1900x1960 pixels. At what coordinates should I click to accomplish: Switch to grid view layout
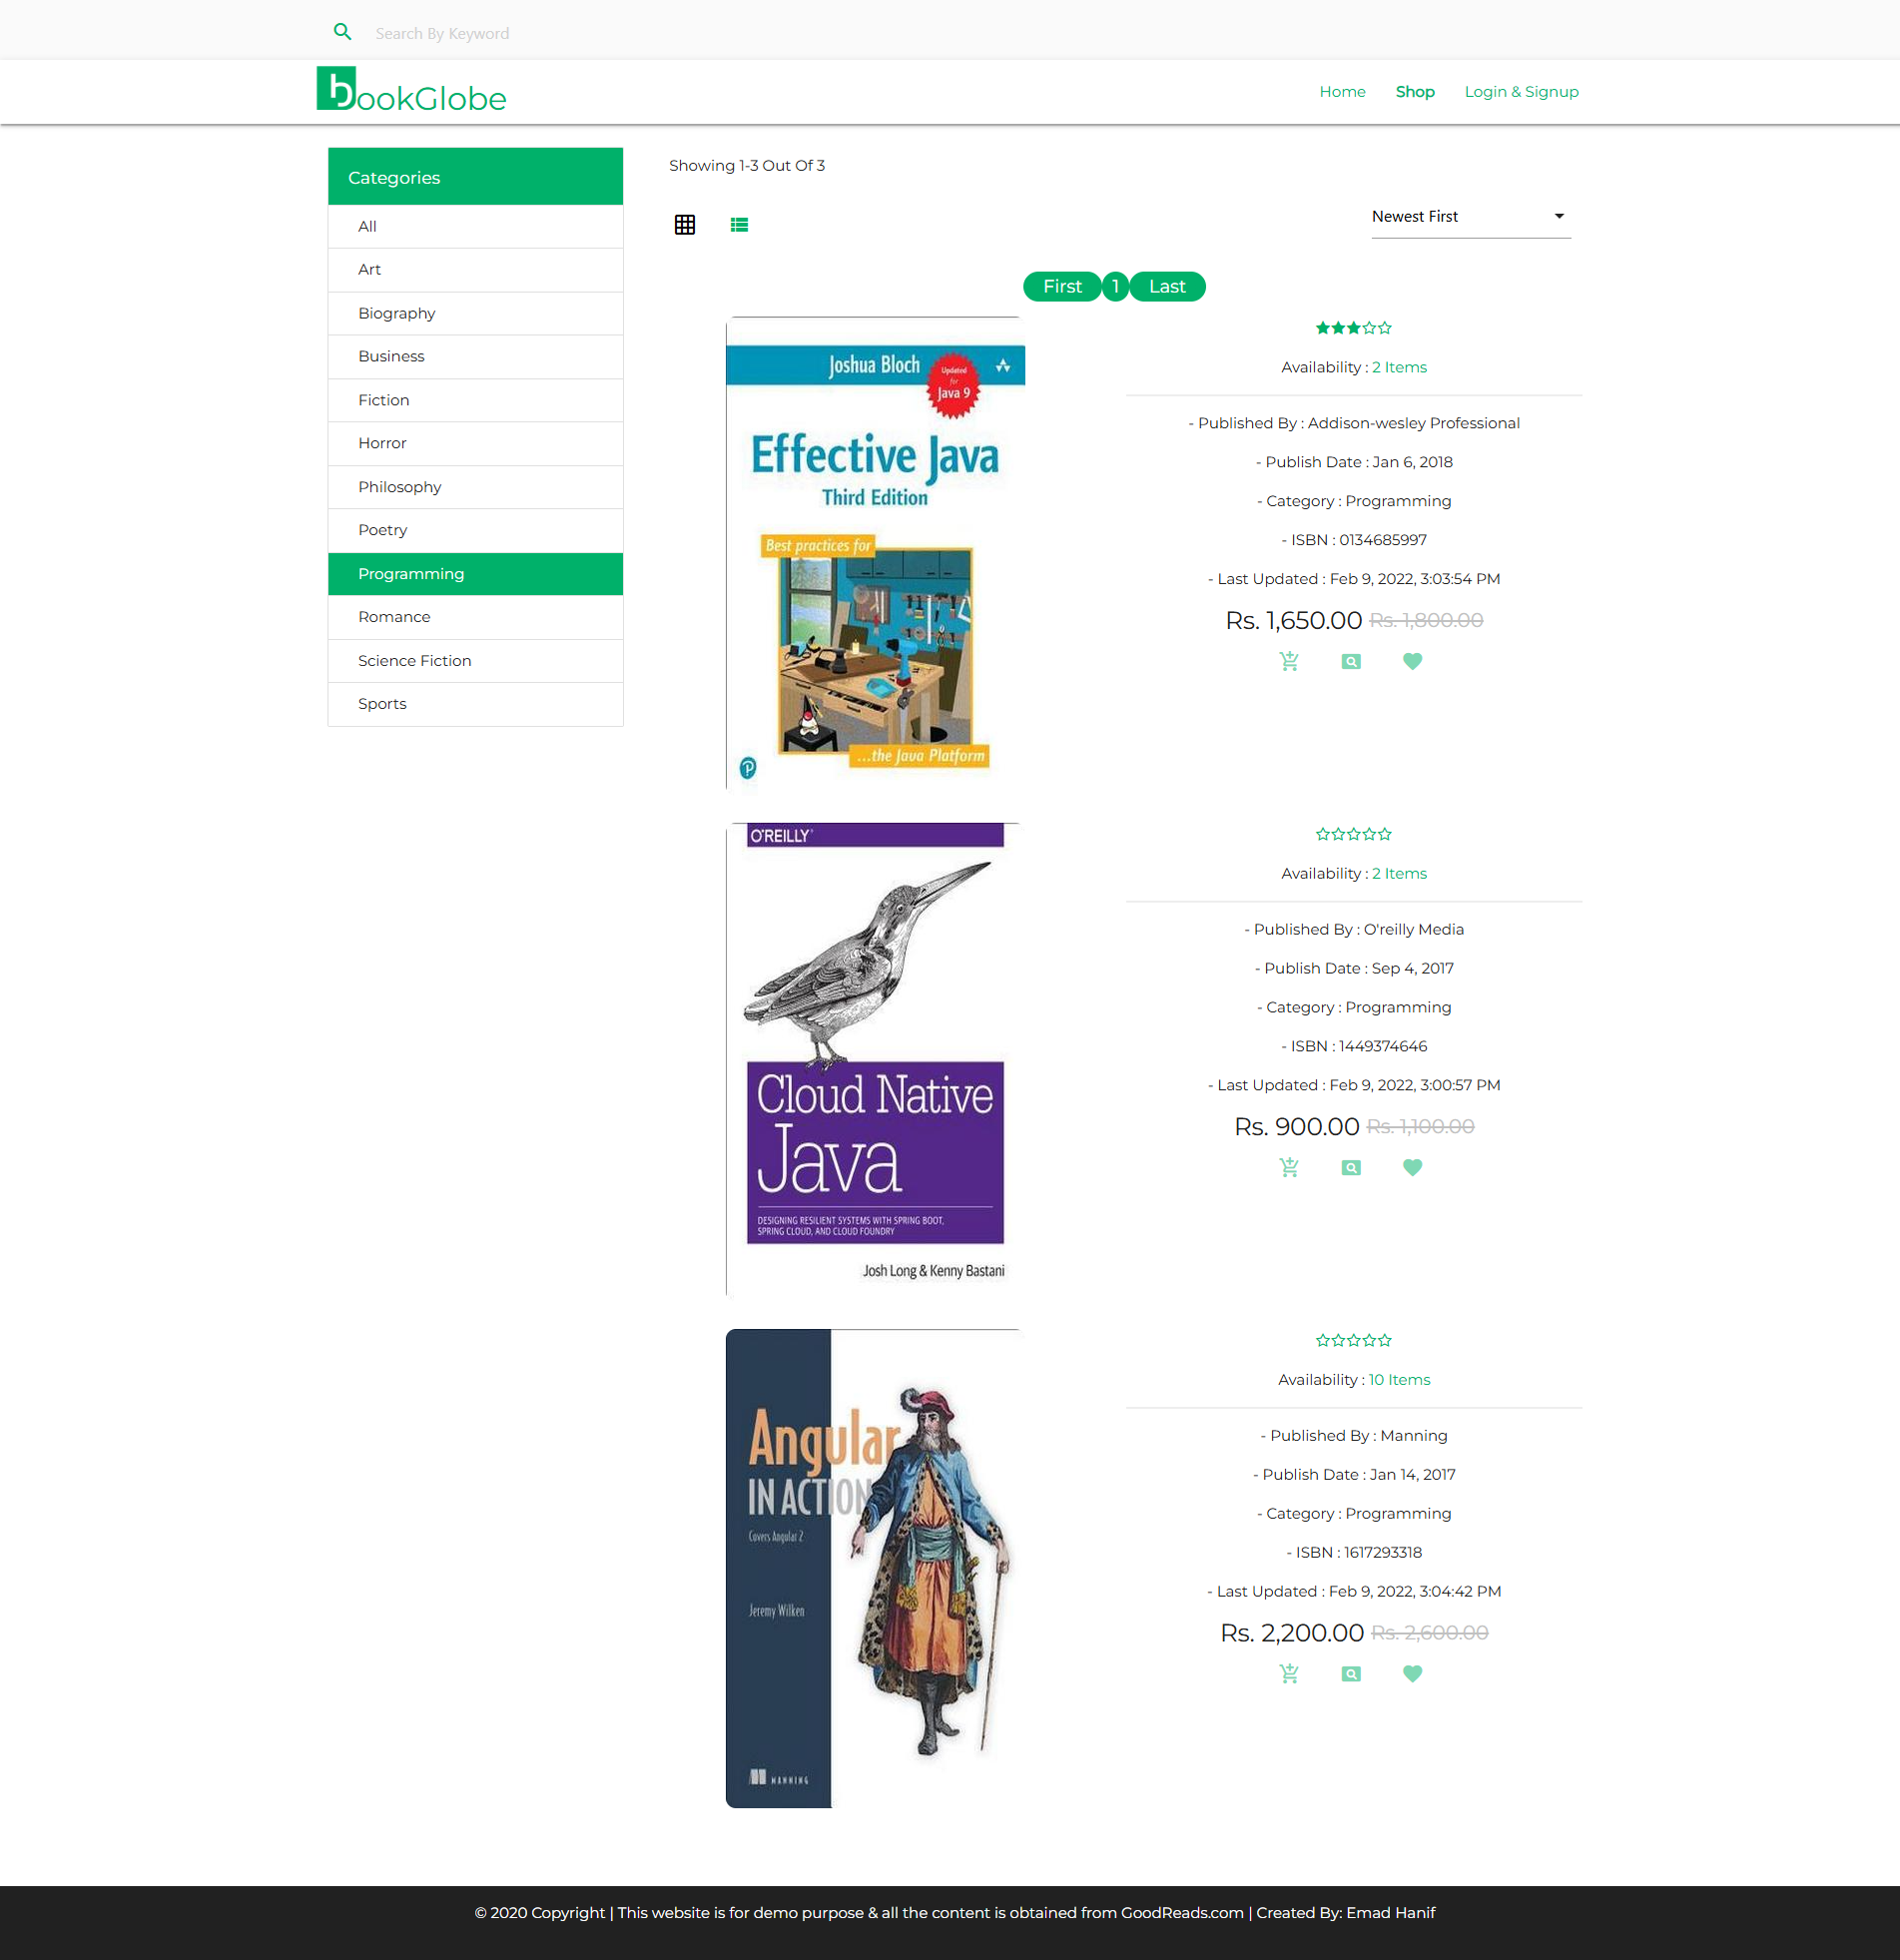point(684,224)
